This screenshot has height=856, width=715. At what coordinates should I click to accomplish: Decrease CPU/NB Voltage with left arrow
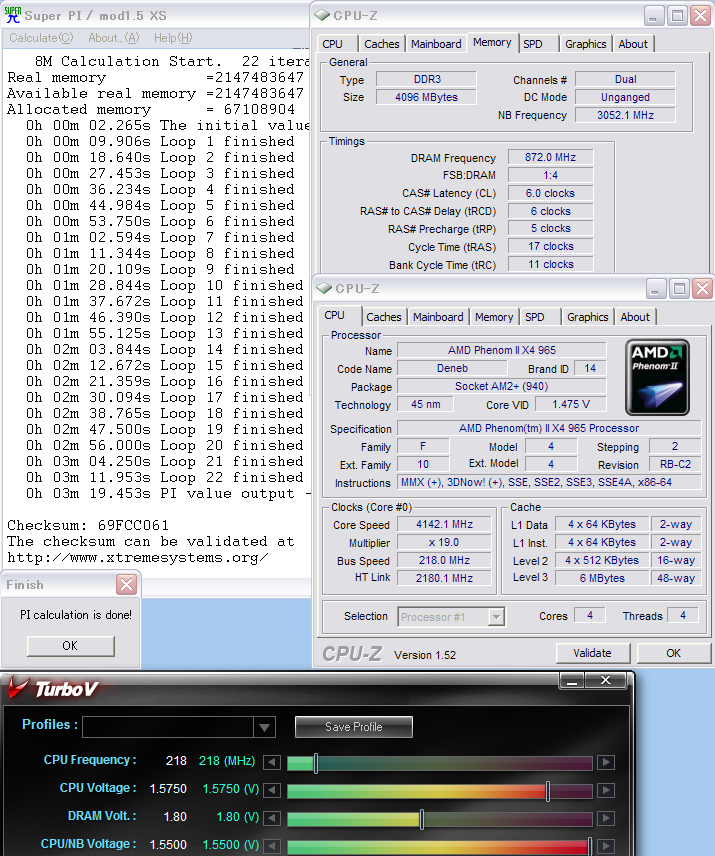272,846
